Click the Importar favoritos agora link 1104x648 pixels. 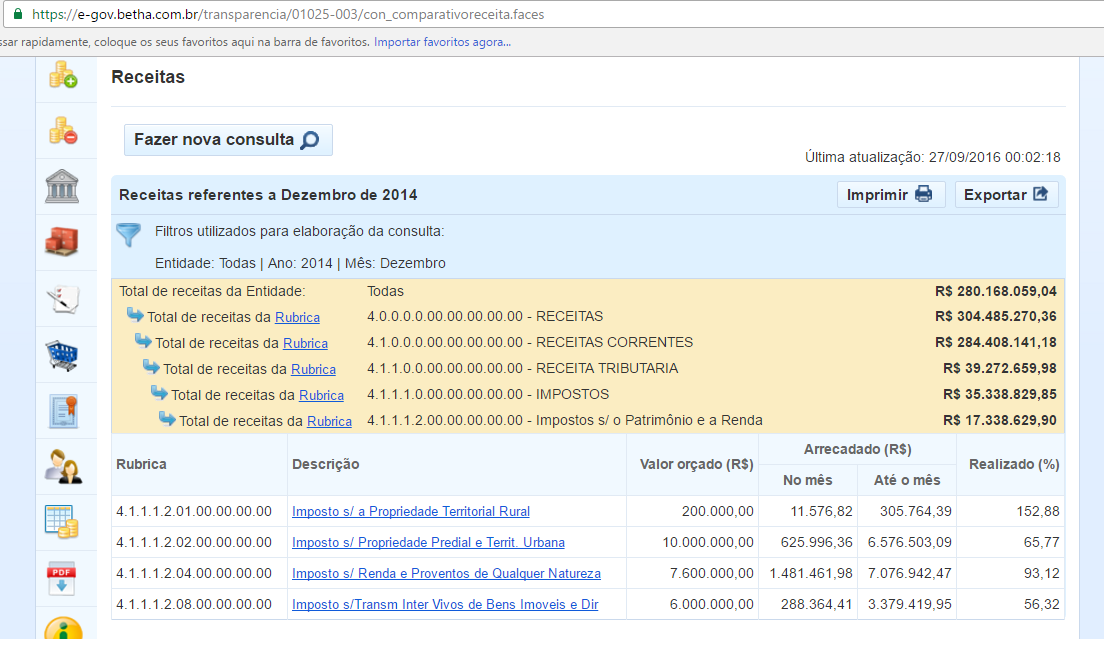click(442, 42)
